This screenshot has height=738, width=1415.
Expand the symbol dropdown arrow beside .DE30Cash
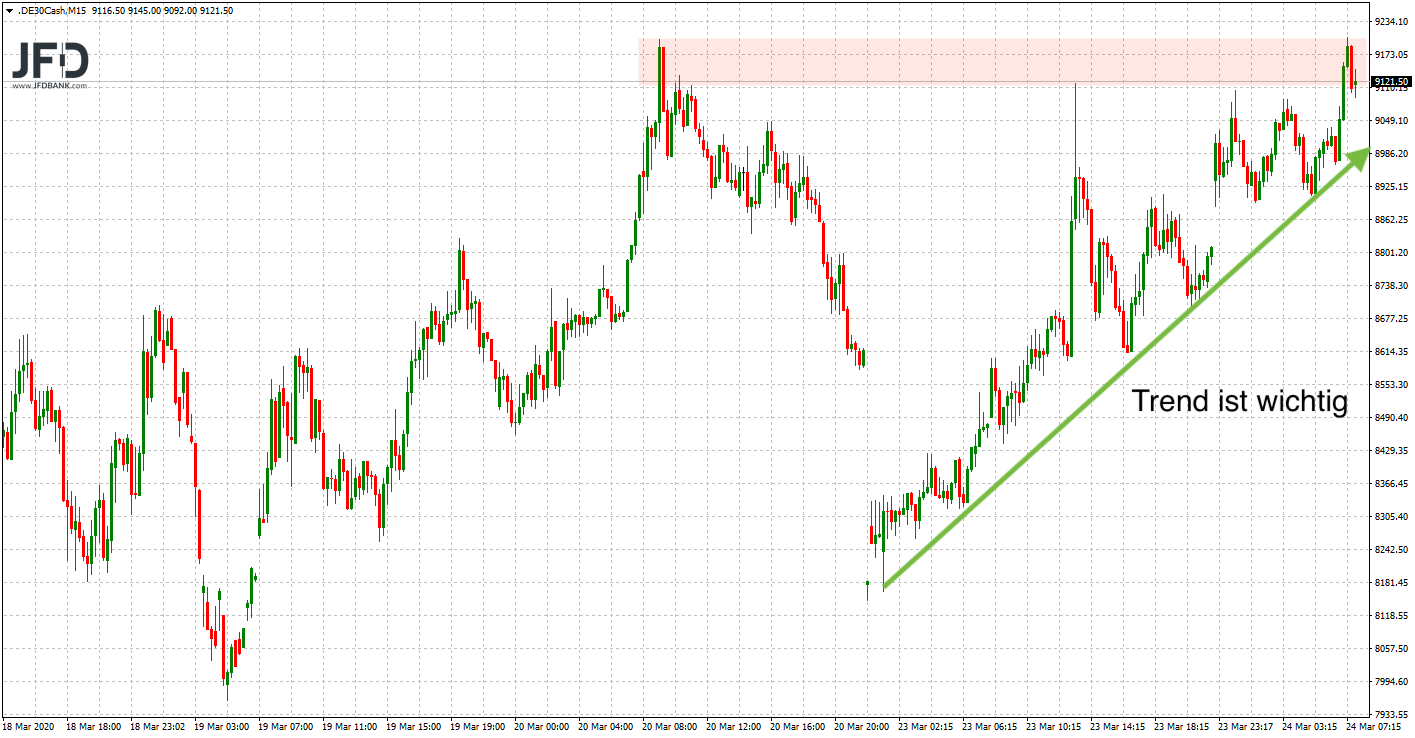(x=10, y=10)
